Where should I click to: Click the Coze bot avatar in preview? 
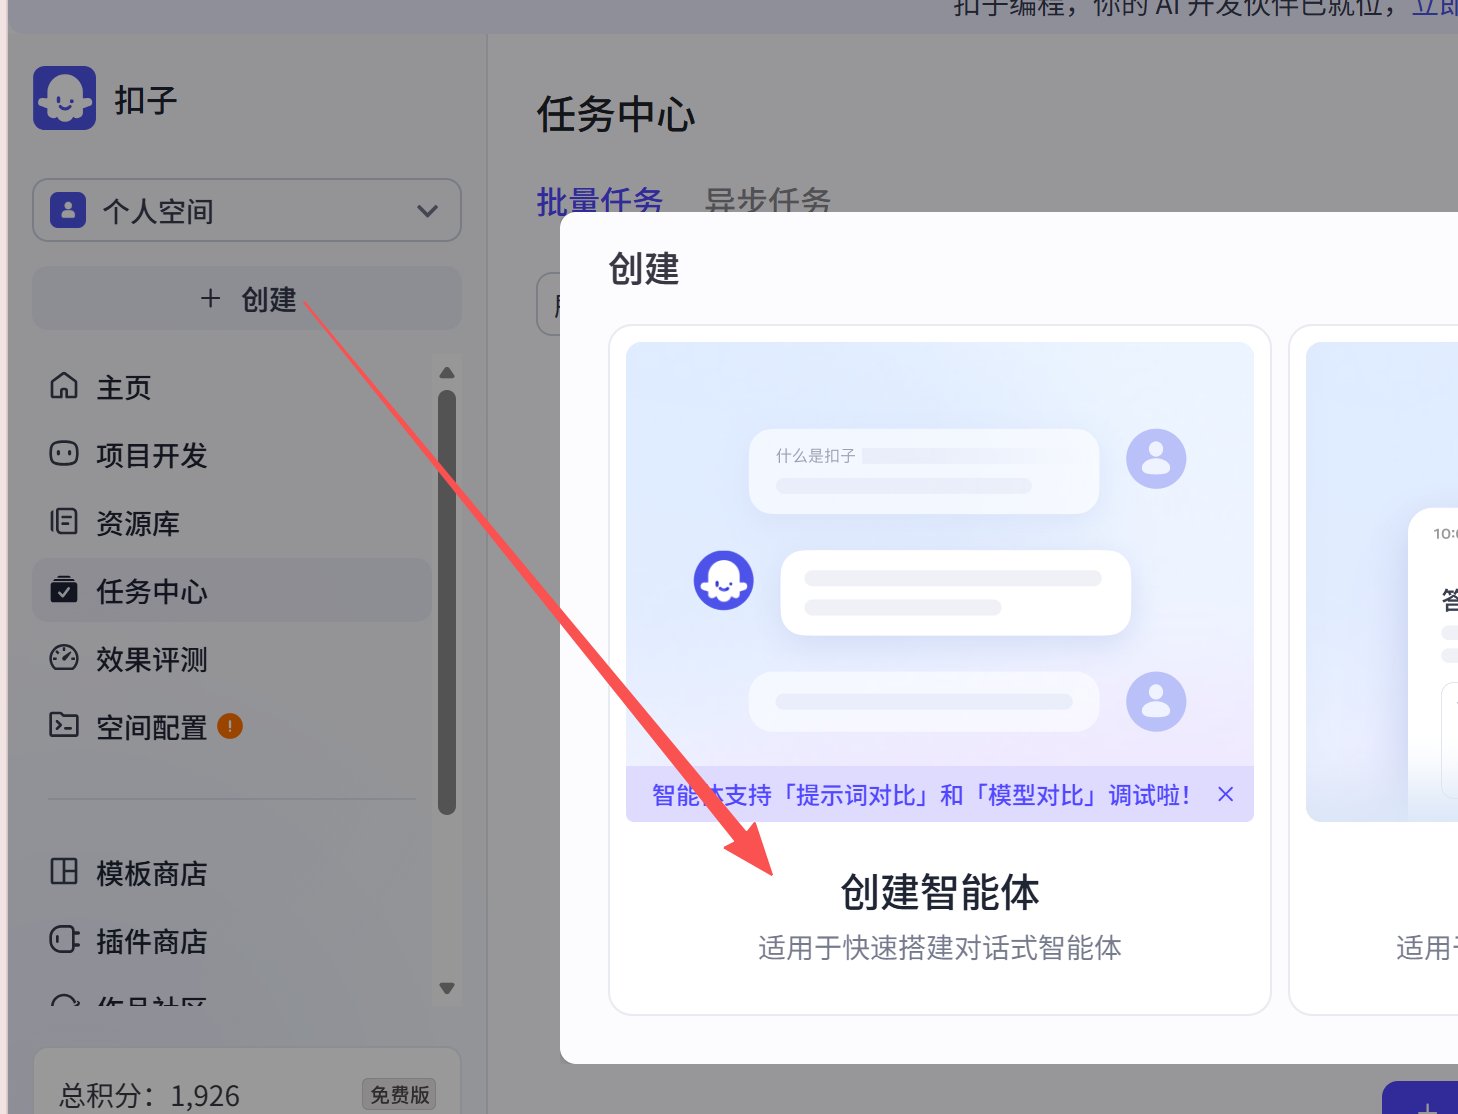point(723,580)
